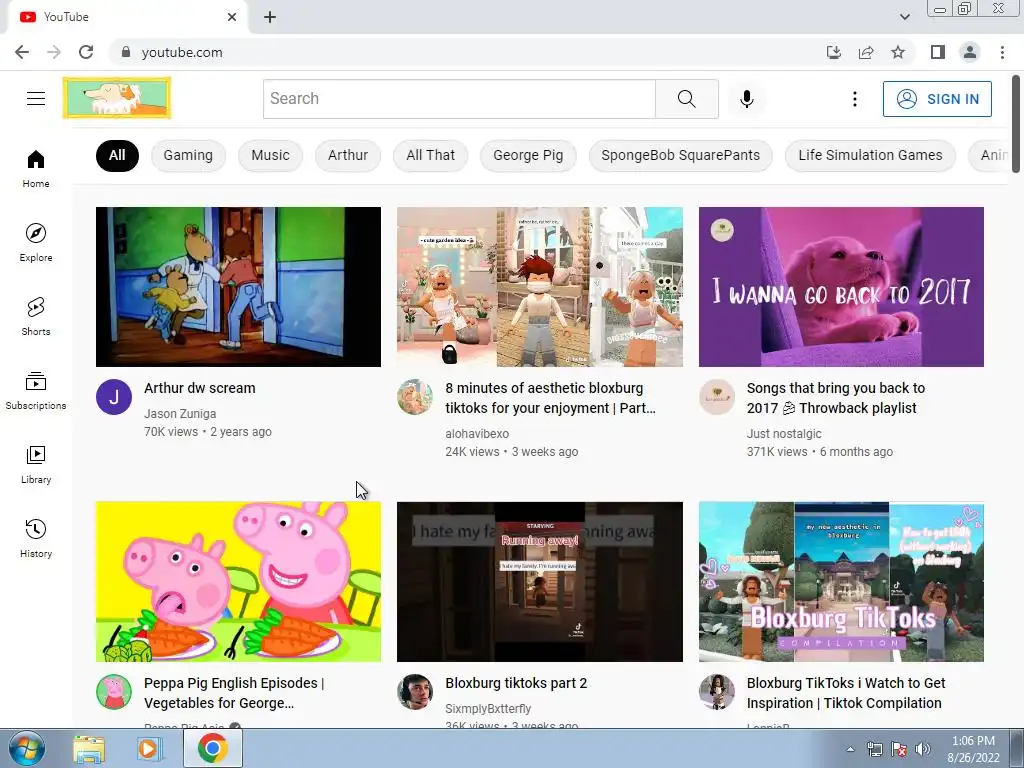
Task: Click Chrome icon in taskbar
Action: [x=212, y=748]
